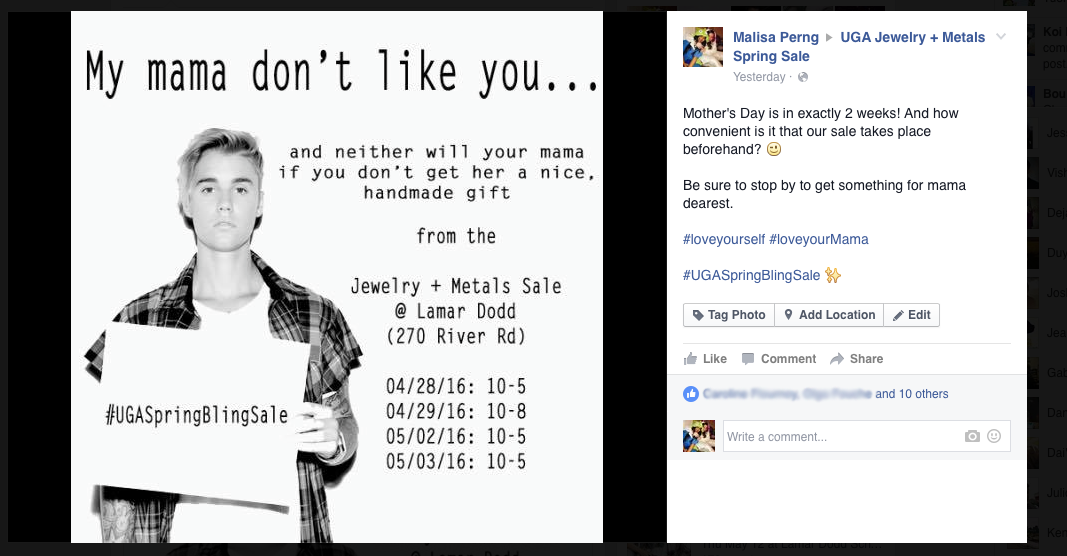
Task: Open the post options dropdown arrow
Action: click(1001, 37)
